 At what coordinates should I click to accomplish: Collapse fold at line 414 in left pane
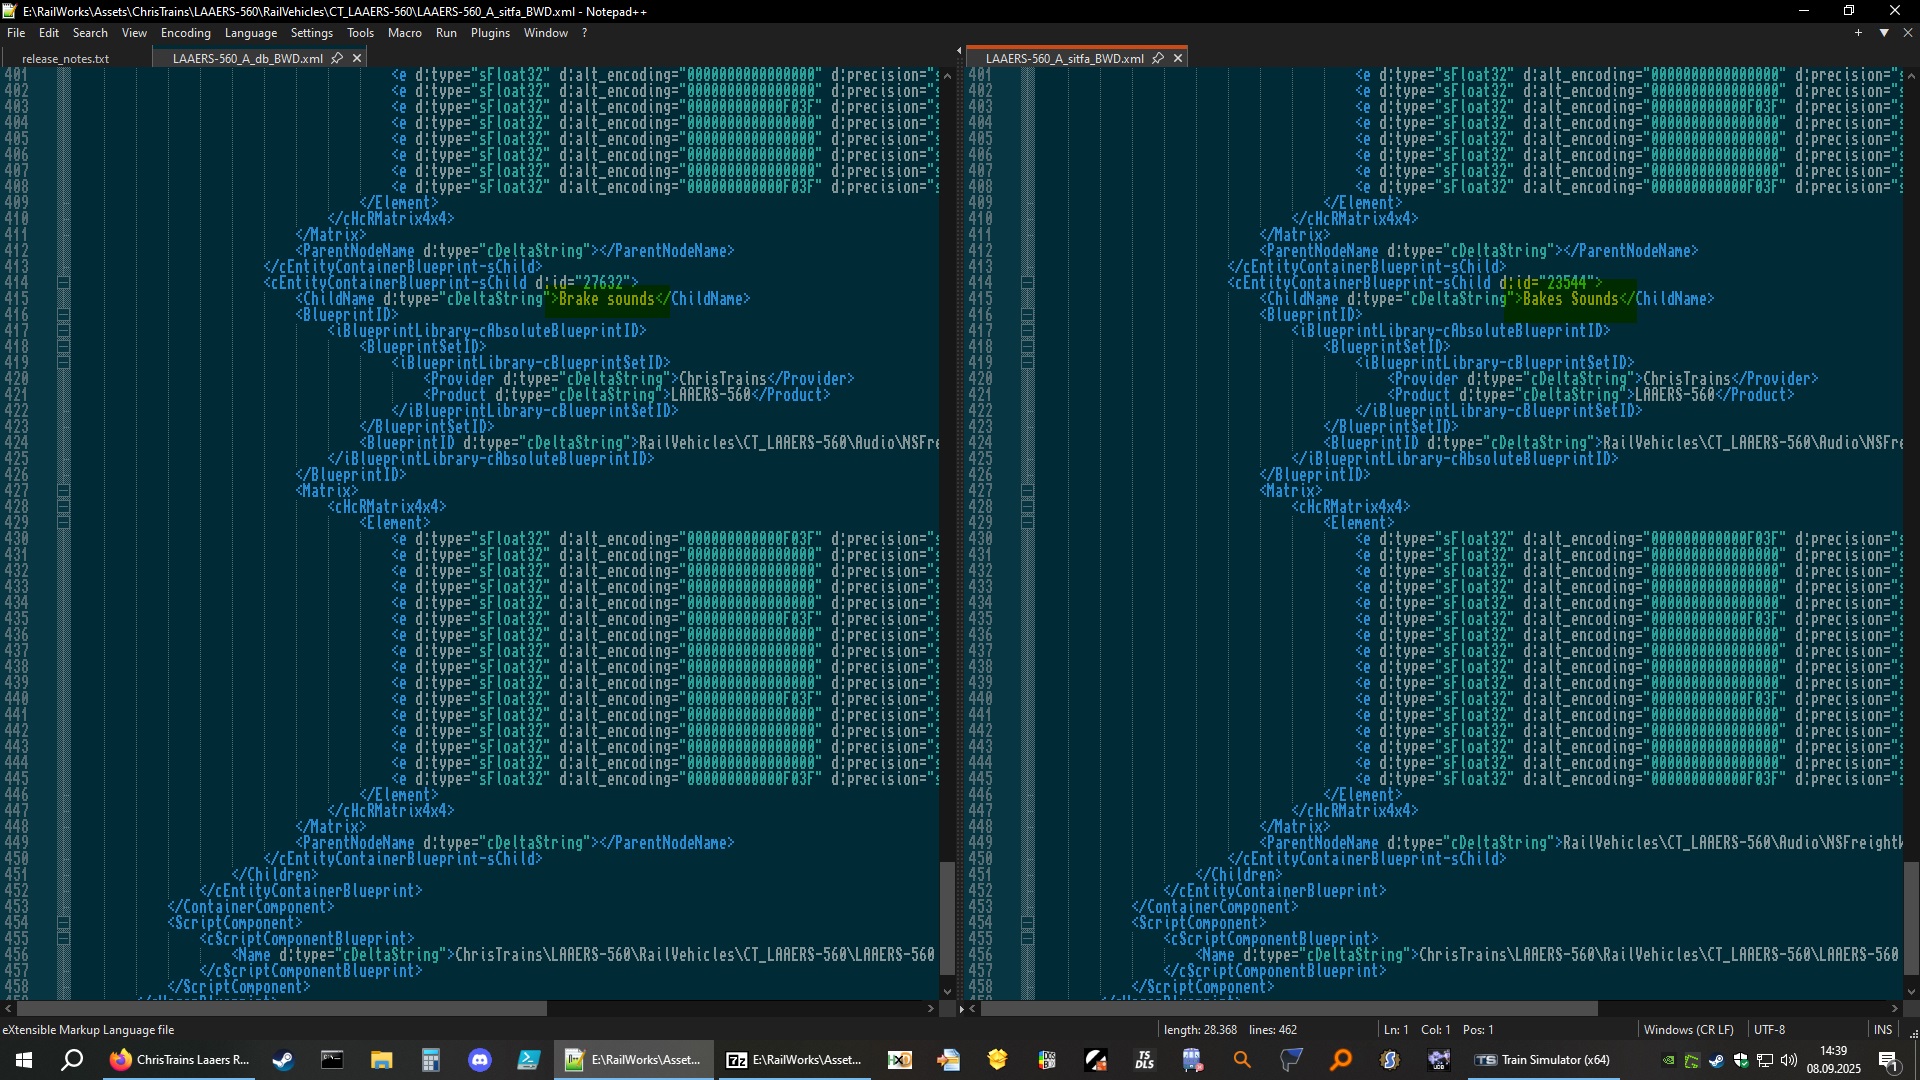(x=64, y=283)
